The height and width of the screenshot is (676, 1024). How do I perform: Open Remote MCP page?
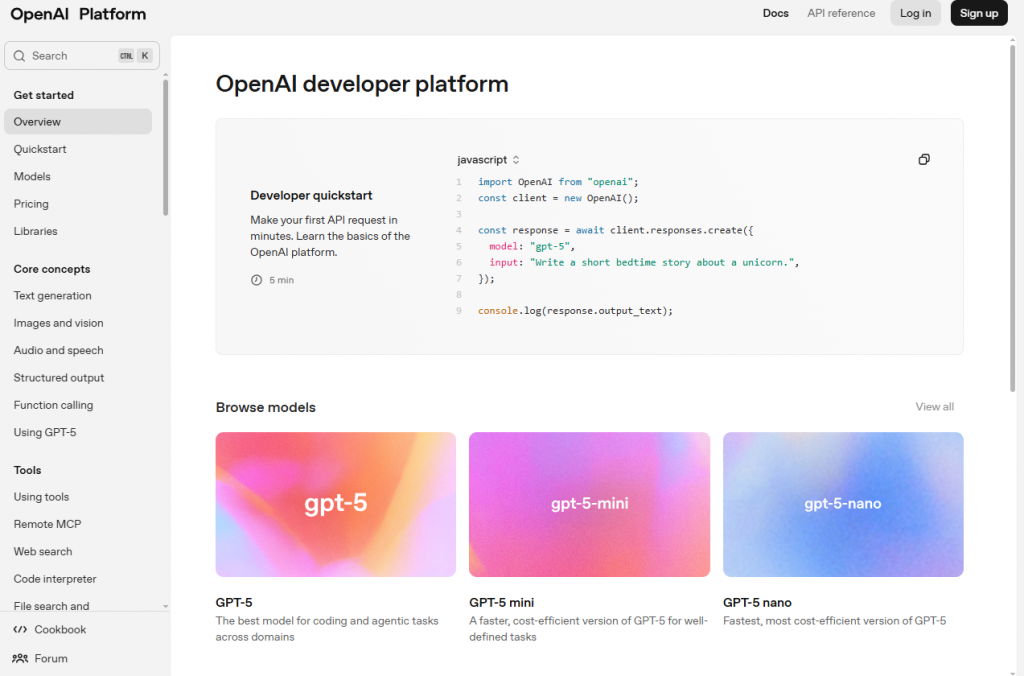click(47, 524)
